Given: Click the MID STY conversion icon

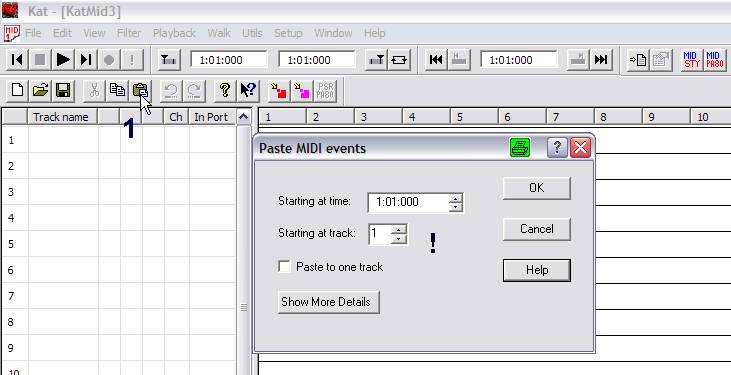Looking at the screenshot, I should 692,60.
